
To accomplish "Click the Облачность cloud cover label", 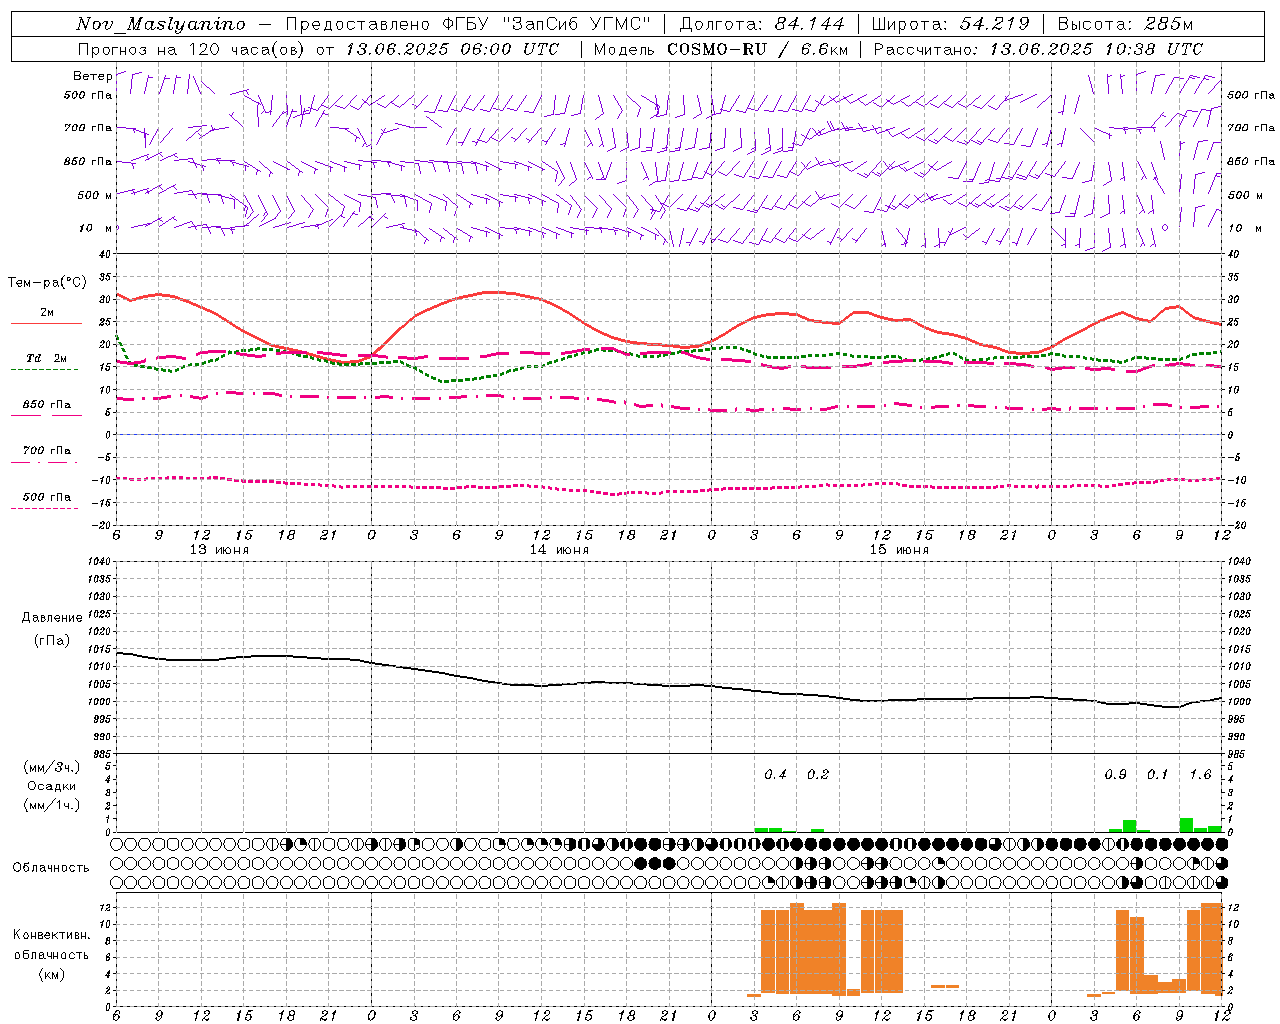I will (x=51, y=868).
